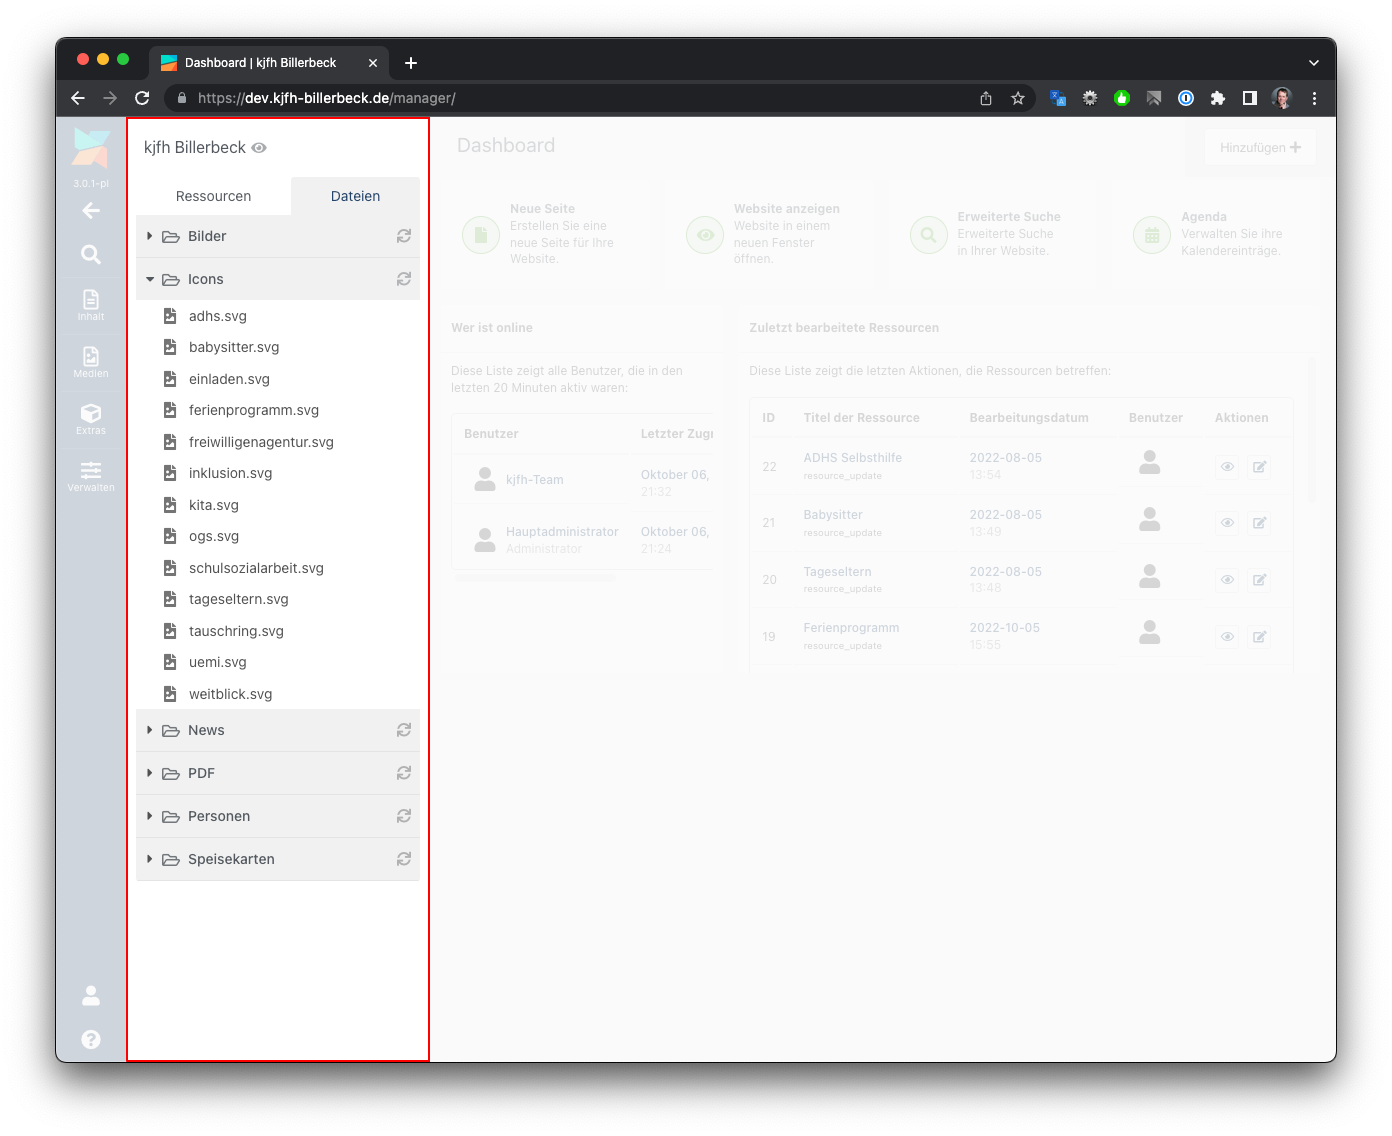Viewport: 1392px width, 1136px height.
Task: Open the Medien section in sidebar
Action: pyautogui.click(x=91, y=361)
